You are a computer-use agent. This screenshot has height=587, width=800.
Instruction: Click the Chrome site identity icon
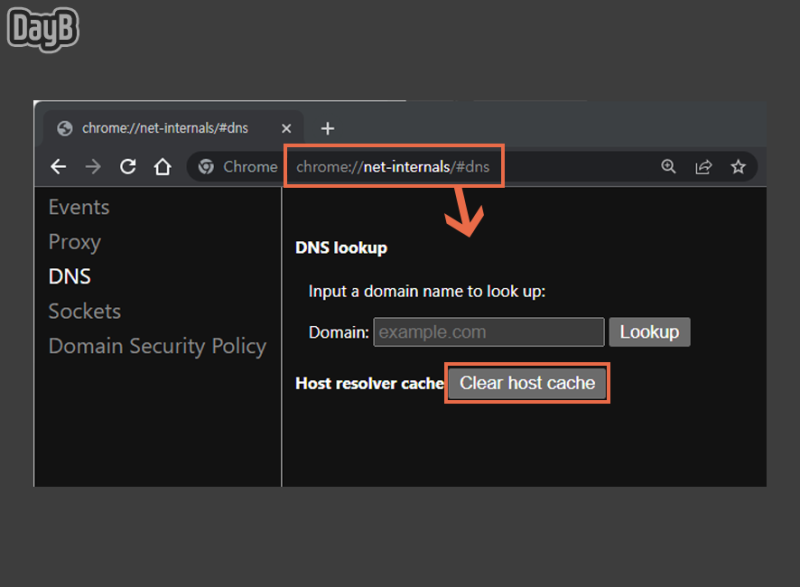pyautogui.click(x=206, y=167)
